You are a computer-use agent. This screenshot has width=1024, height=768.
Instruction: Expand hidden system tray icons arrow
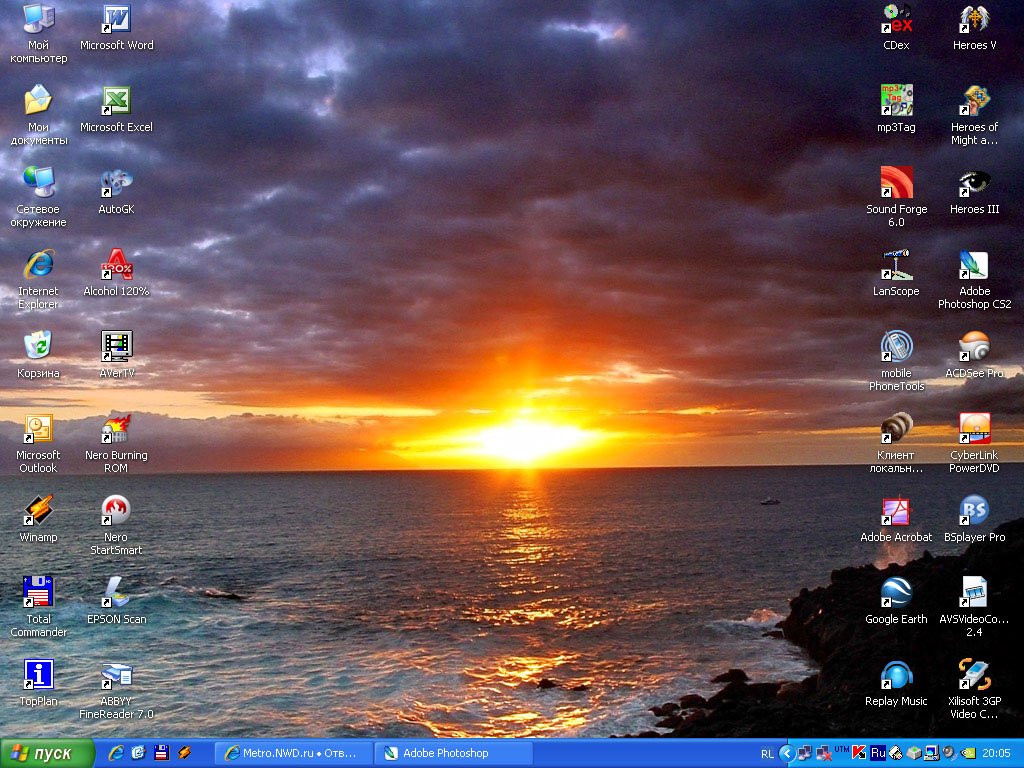coord(787,753)
